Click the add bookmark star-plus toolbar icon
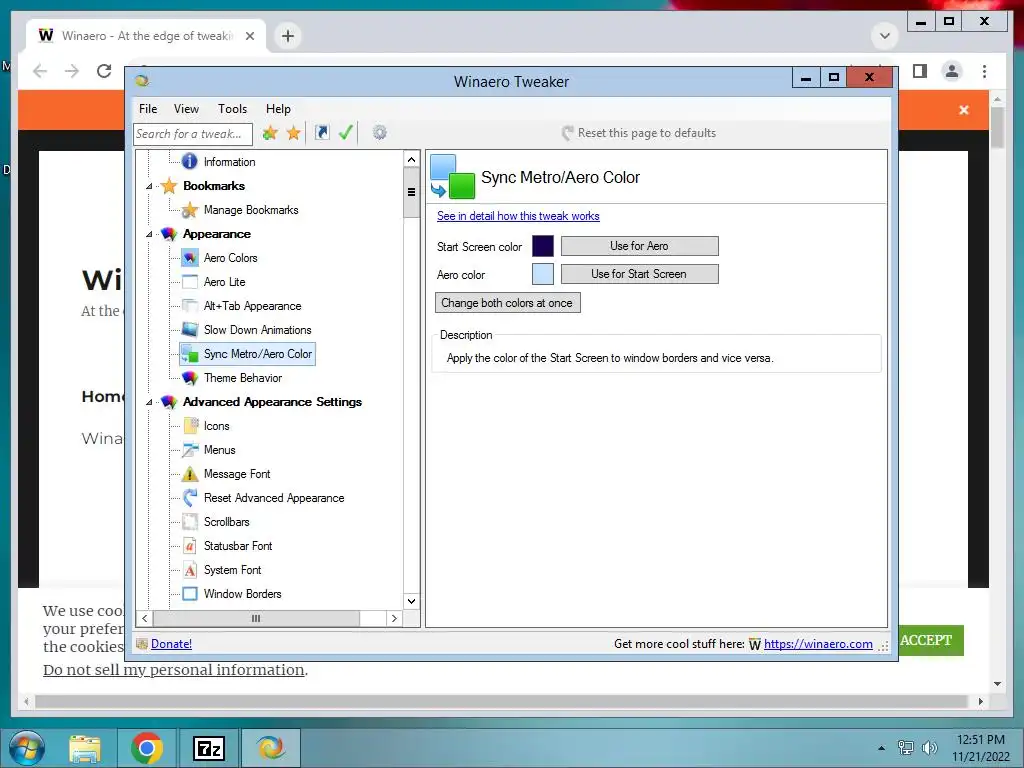This screenshot has height=768, width=1024. point(270,133)
